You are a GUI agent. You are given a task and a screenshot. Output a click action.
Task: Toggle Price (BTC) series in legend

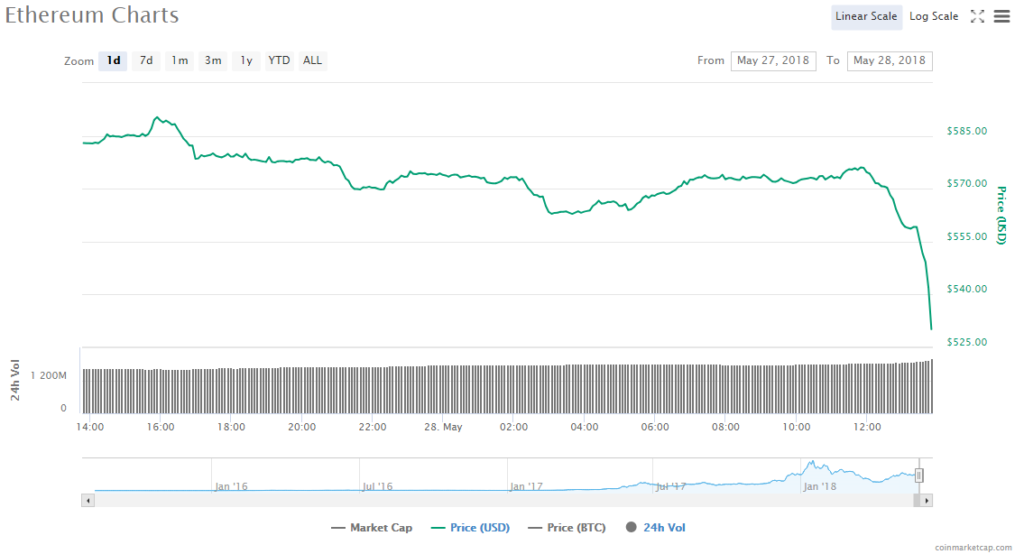tap(570, 527)
